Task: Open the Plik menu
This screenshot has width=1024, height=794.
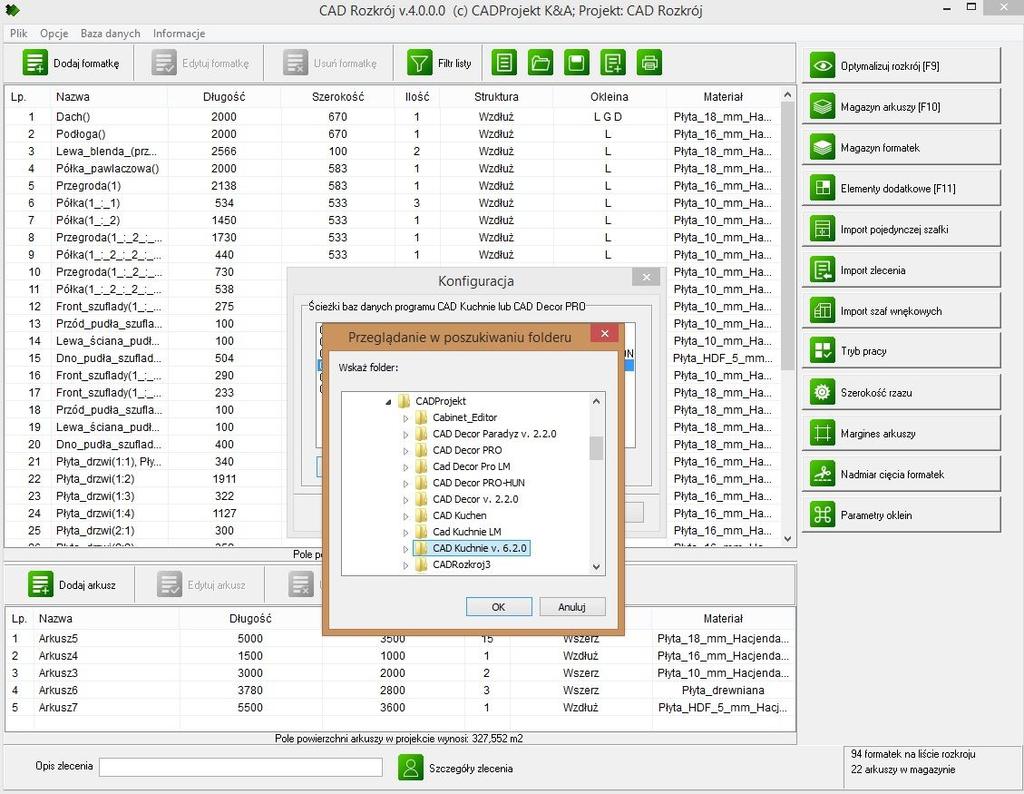Action: coord(18,33)
